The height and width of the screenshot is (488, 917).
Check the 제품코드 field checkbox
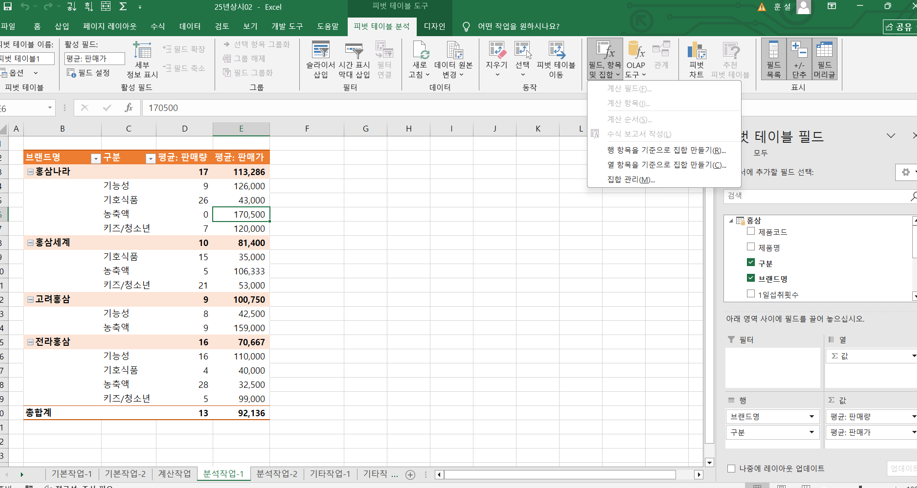(x=751, y=232)
